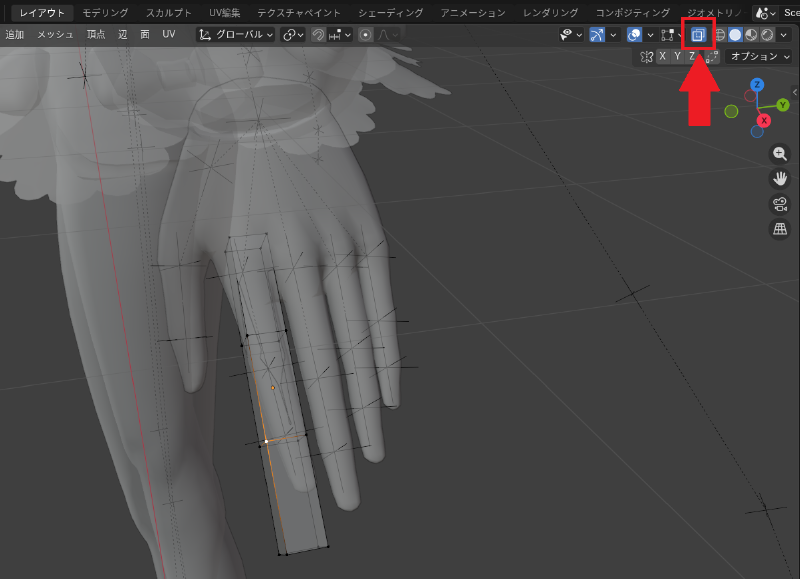Screen dimensions: 800x579
Task: Enable rendered viewport shading
Action: click(x=766, y=34)
